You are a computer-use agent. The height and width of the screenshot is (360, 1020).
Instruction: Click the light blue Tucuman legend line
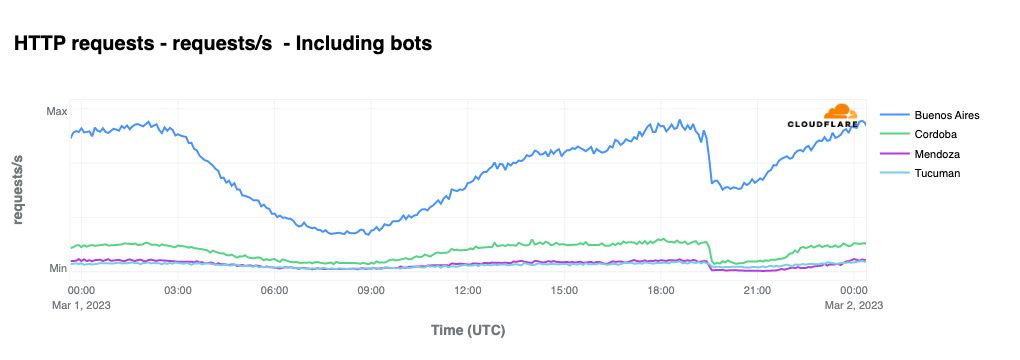[894, 173]
